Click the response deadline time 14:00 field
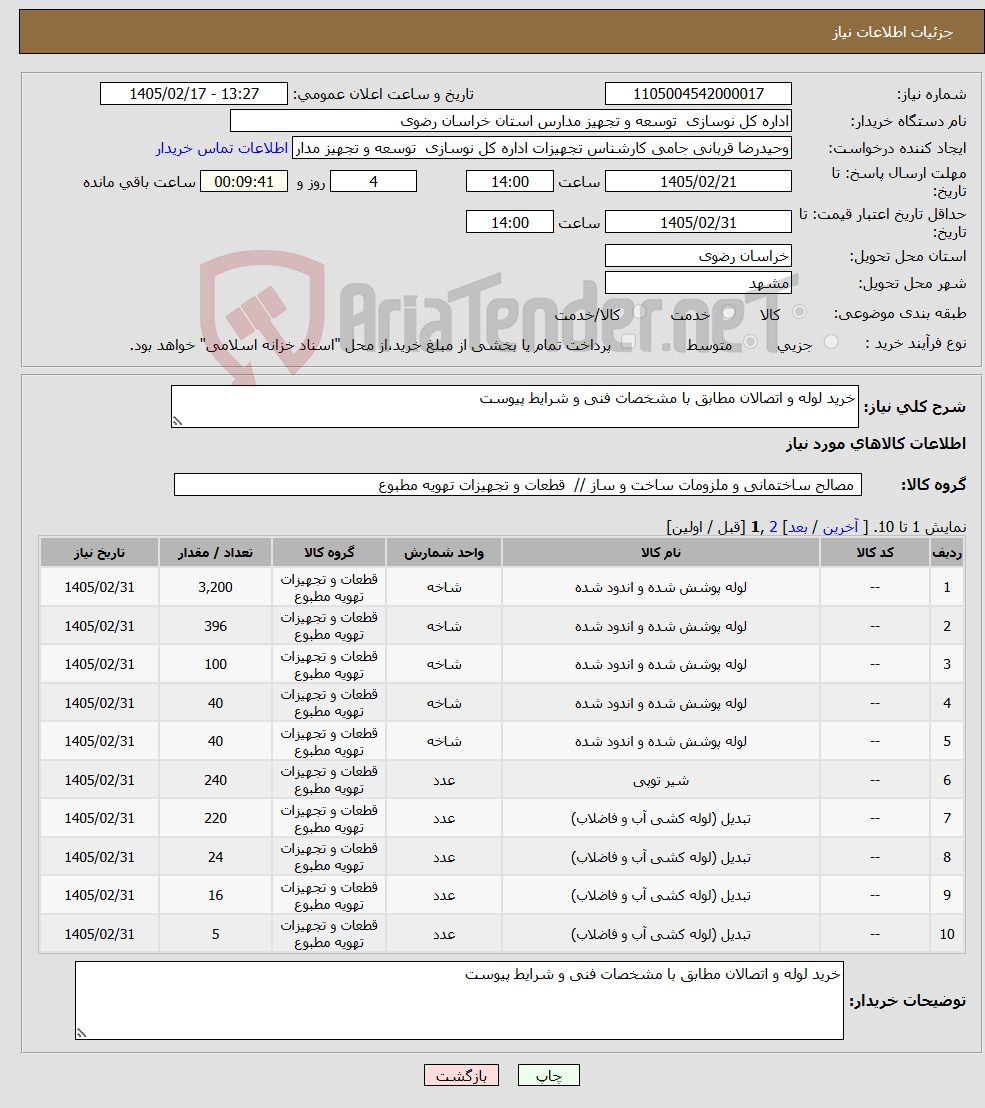Image resolution: width=985 pixels, height=1108 pixels. [509, 182]
